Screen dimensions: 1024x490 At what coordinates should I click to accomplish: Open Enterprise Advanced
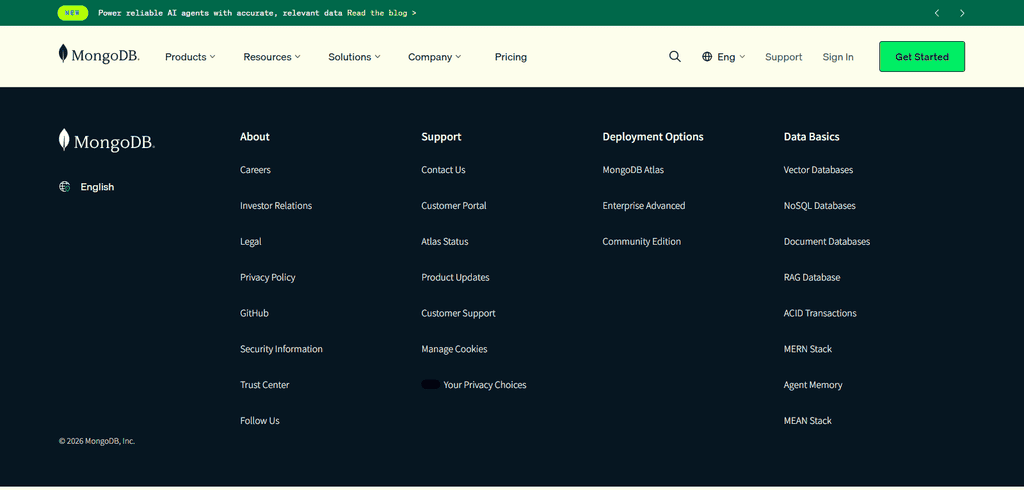point(644,206)
